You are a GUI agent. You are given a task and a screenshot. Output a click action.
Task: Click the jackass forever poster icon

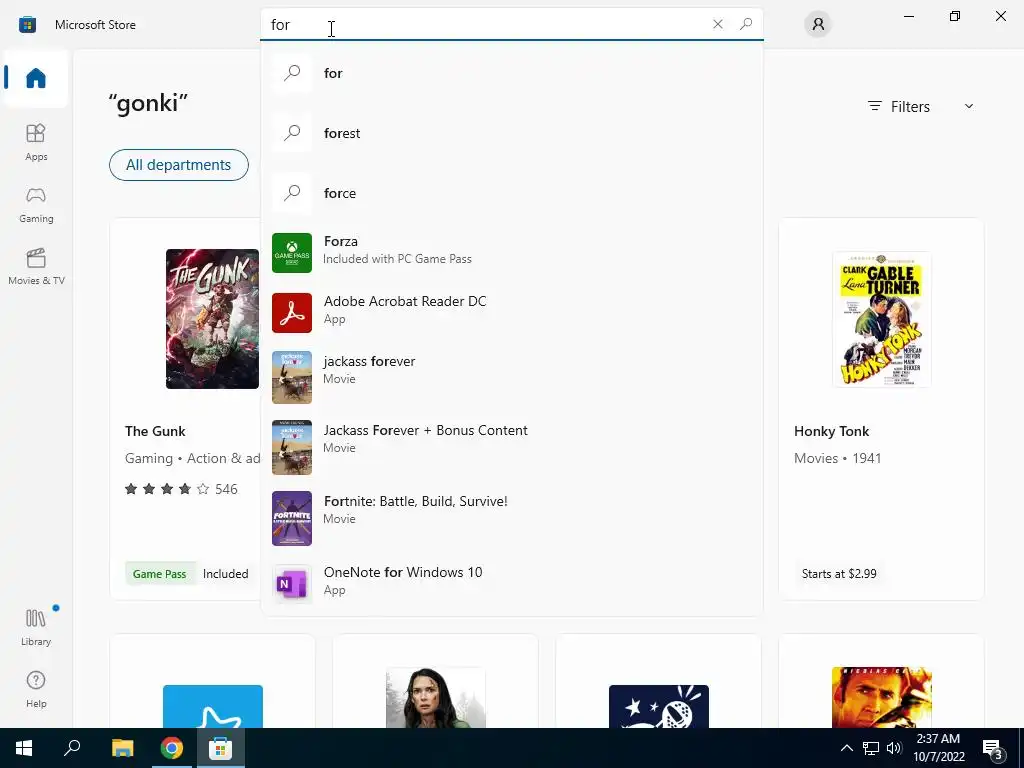click(292, 377)
